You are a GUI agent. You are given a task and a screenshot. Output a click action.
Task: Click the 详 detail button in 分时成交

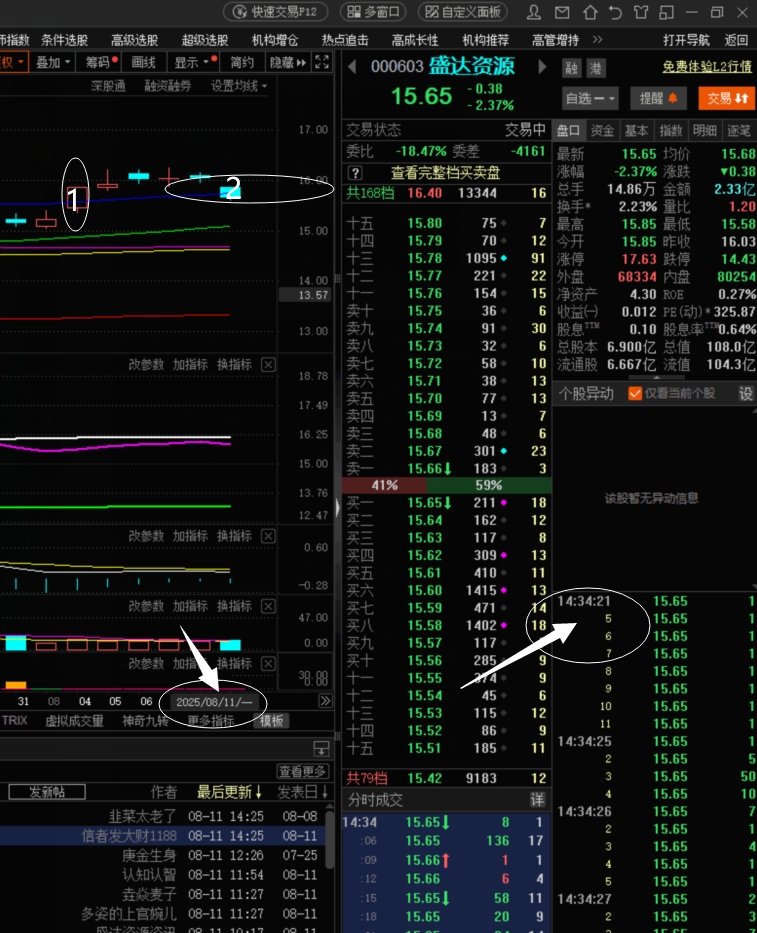click(x=537, y=800)
